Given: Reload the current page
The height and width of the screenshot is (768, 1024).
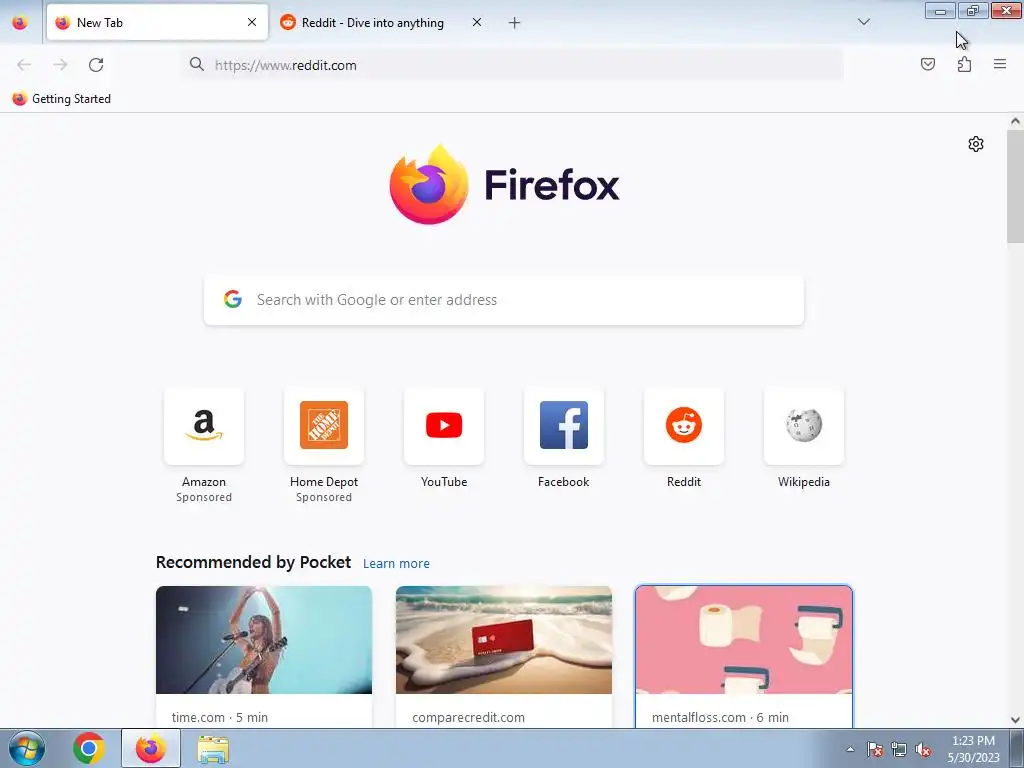Looking at the screenshot, I should [96, 65].
